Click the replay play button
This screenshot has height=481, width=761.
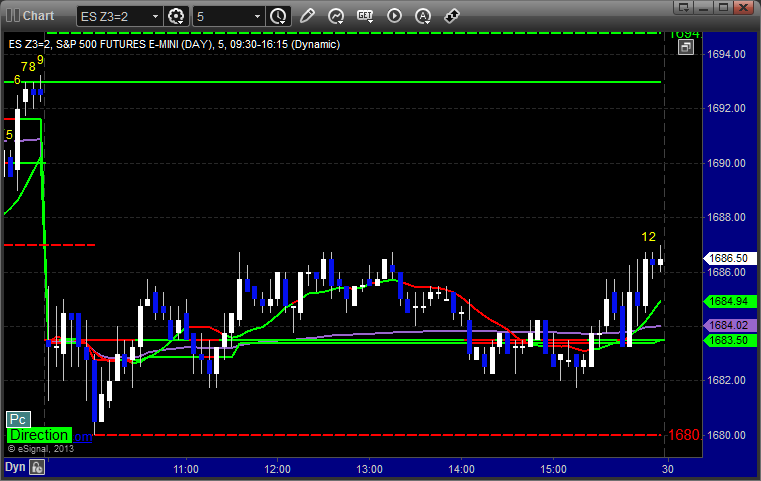coord(394,16)
